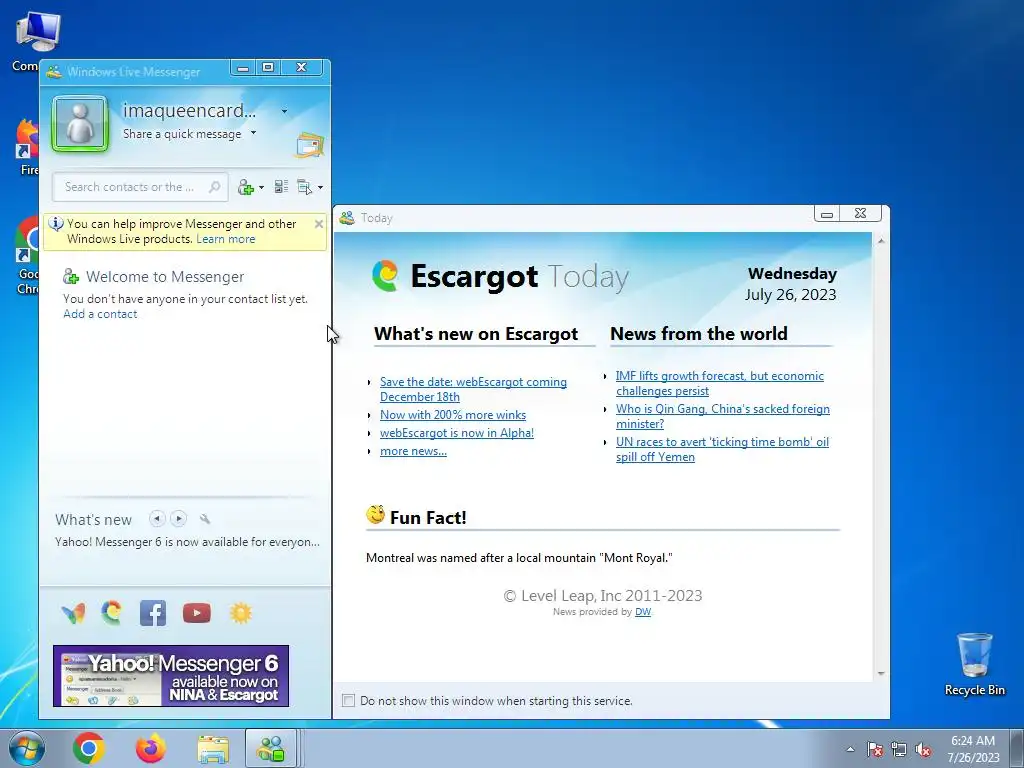The image size is (1024, 768).
Task: Click the info icon in notification bar
Action: [x=57, y=224]
